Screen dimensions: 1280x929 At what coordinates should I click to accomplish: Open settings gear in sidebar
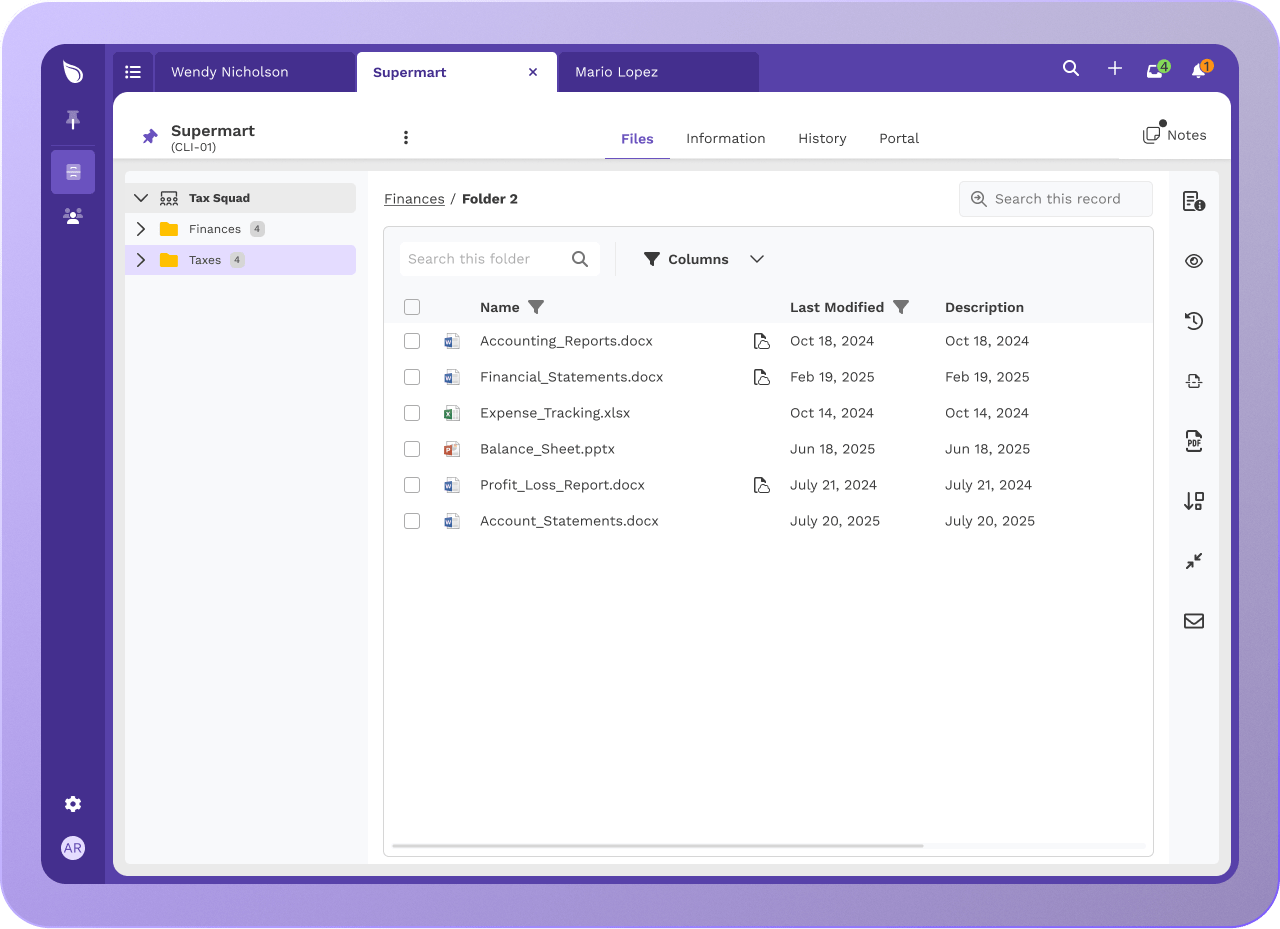tap(73, 804)
